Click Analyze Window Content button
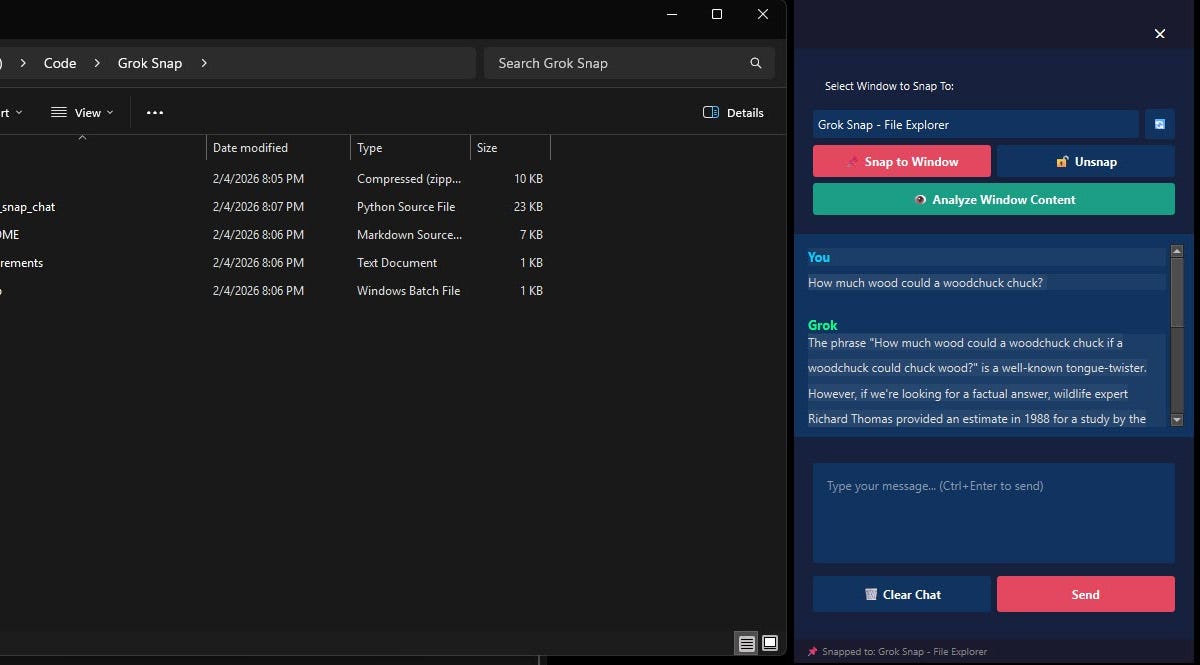1200x665 pixels. pos(994,199)
